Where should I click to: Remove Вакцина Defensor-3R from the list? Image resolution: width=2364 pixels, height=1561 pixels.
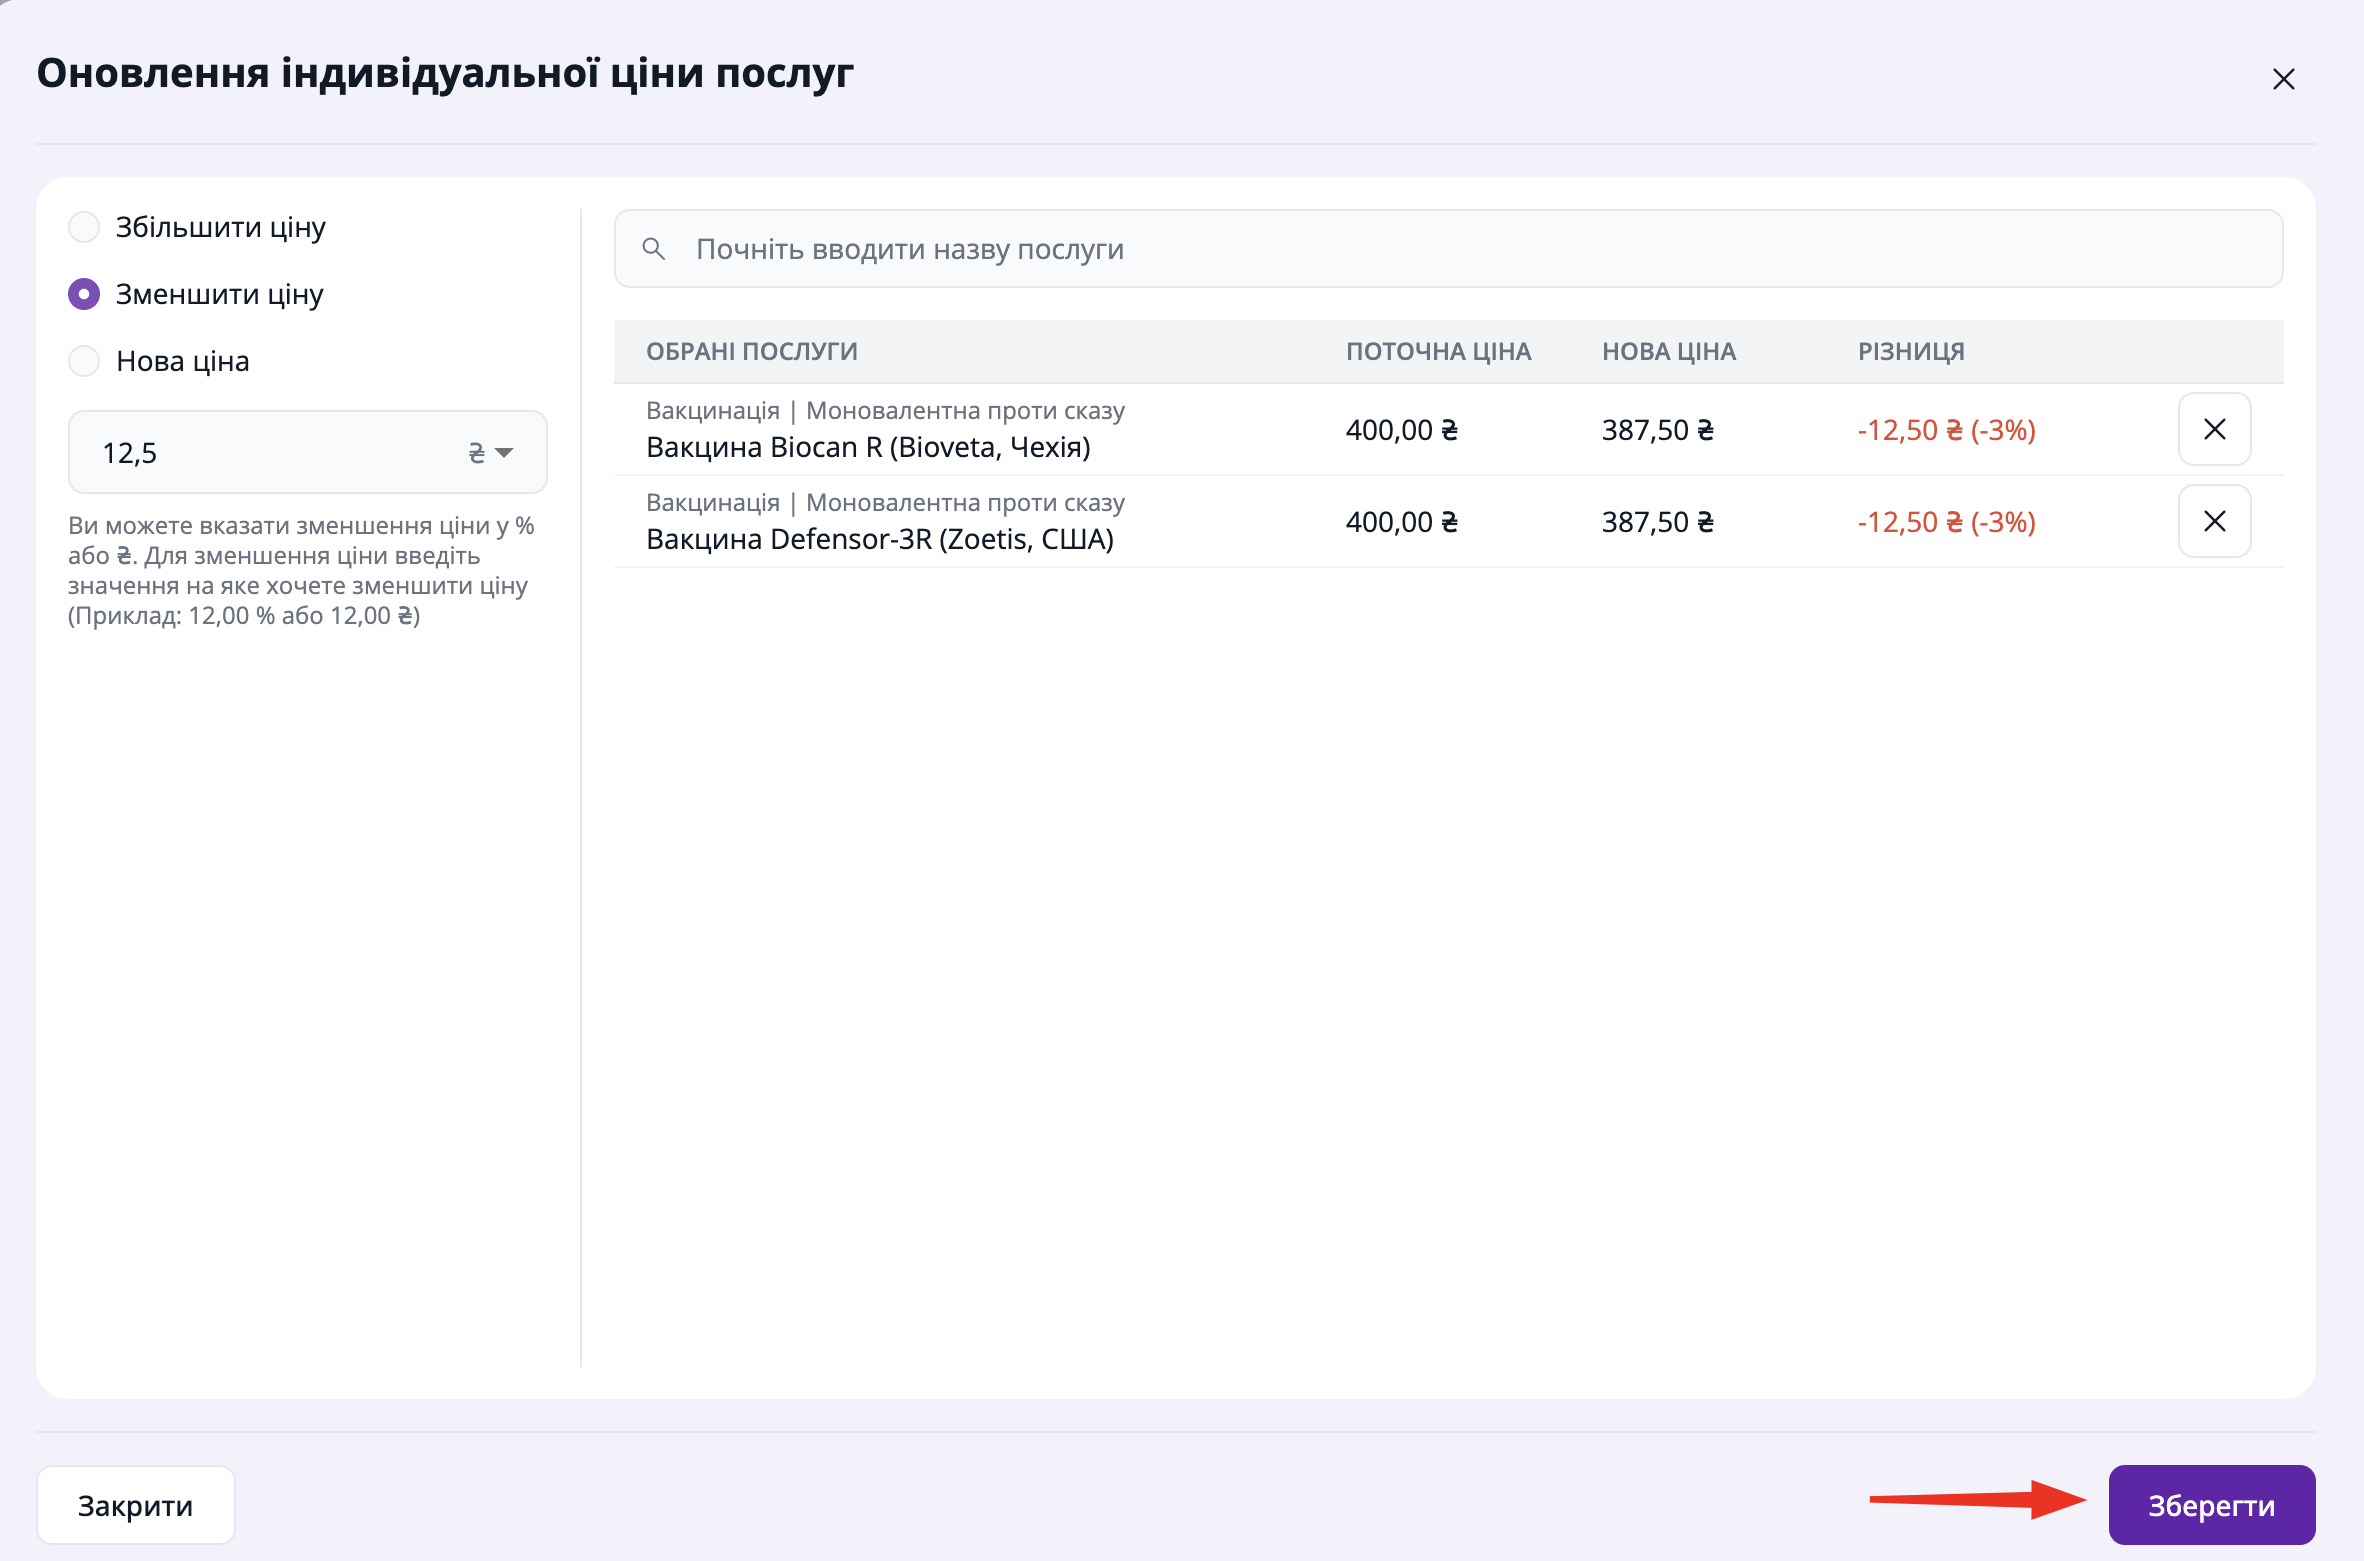[x=2214, y=521]
